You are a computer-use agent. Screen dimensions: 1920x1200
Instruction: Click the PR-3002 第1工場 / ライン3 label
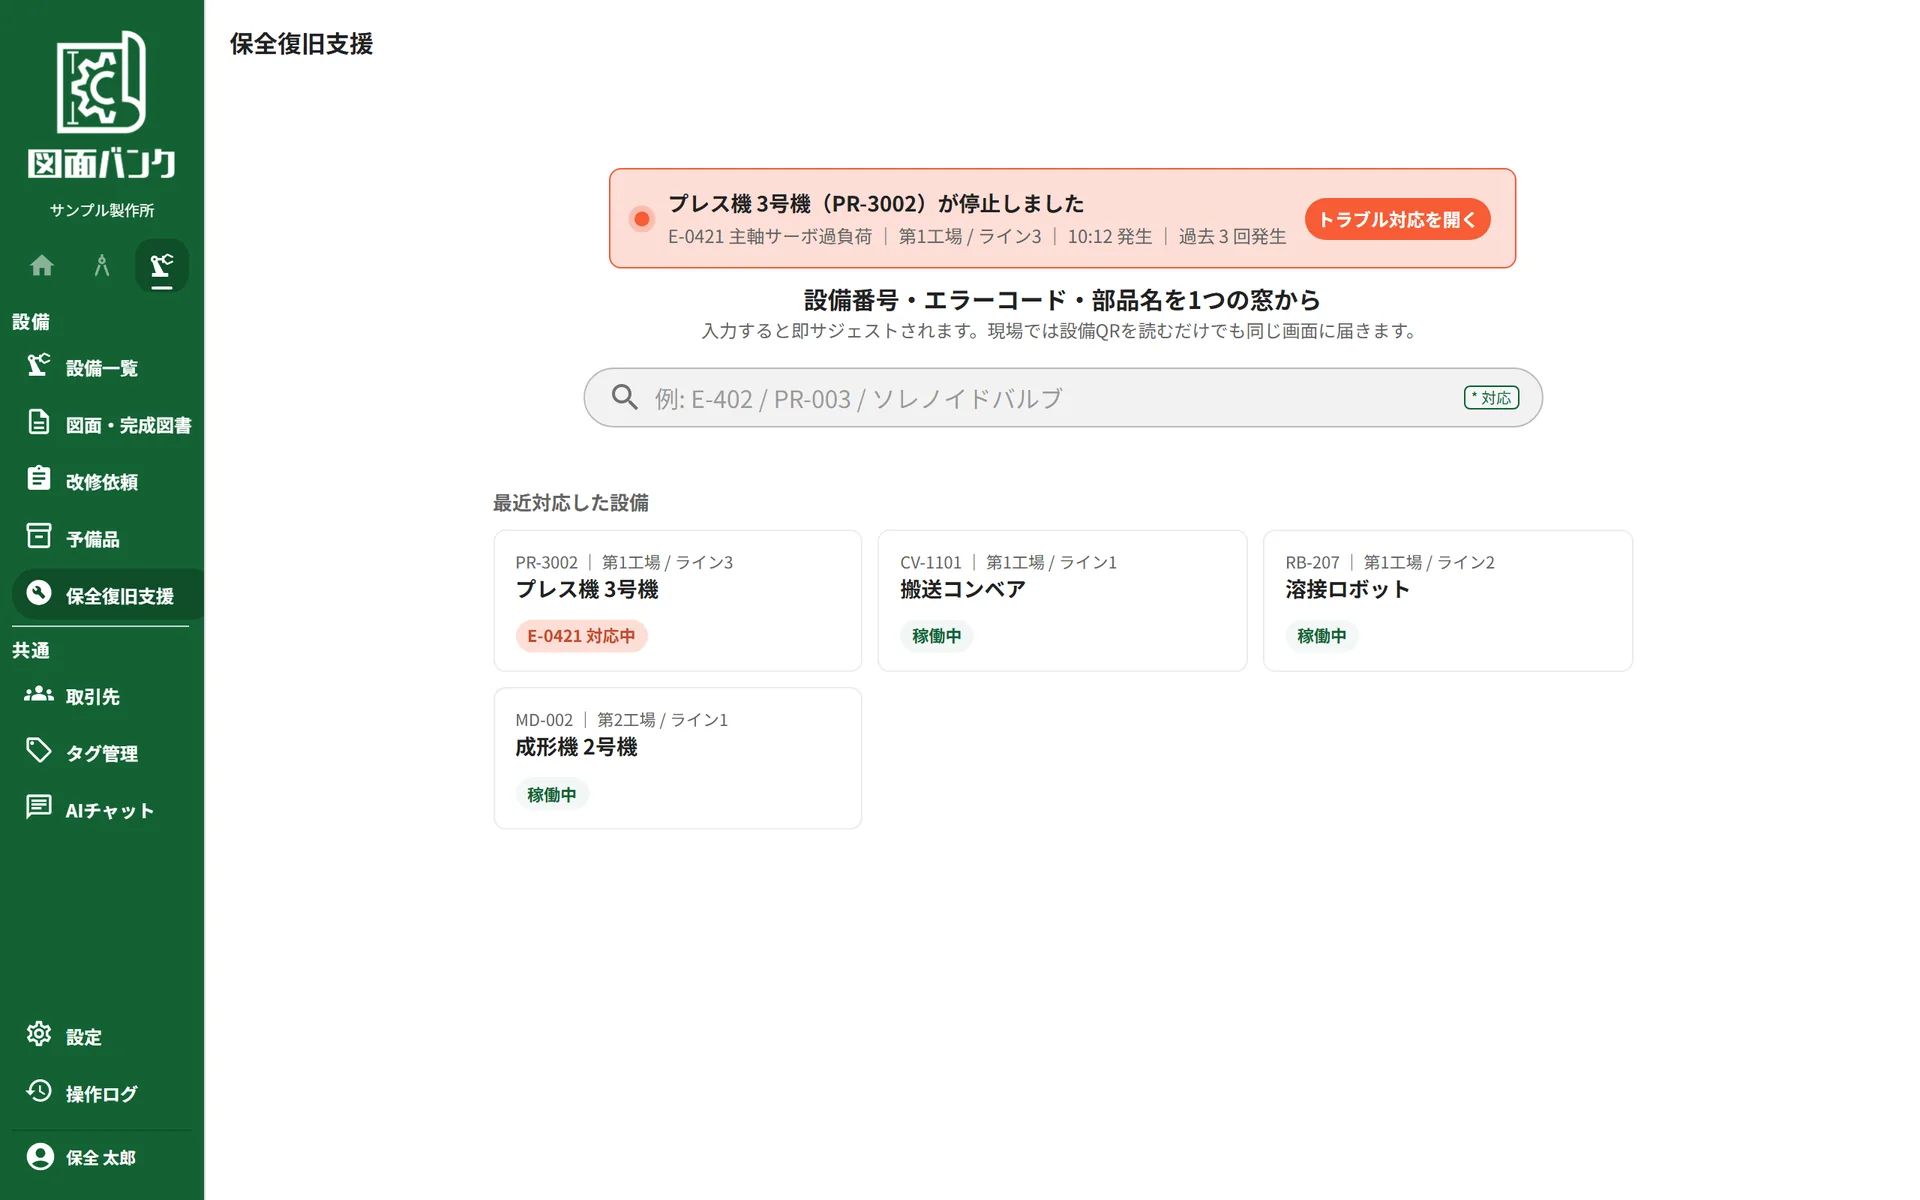point(624,563)
